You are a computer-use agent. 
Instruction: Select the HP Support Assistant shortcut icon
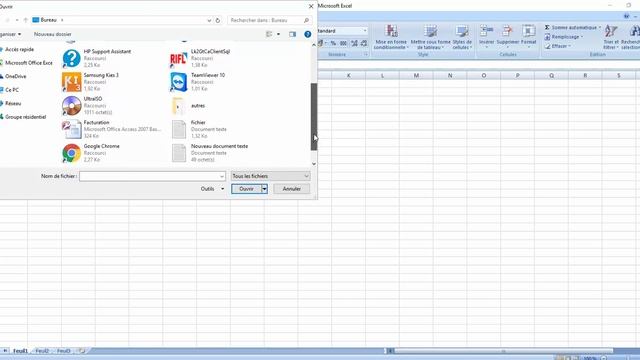[x=71, y=58]
